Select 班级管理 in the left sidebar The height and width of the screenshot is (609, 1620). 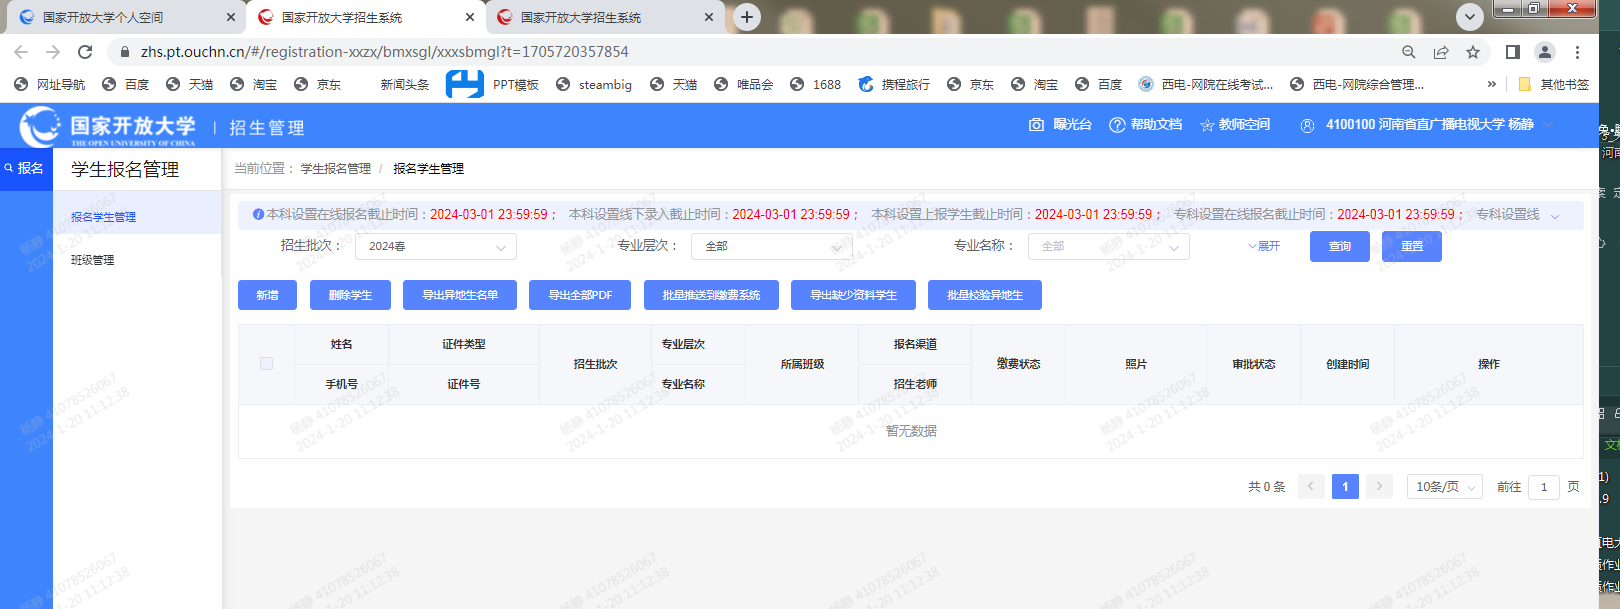(93, 260)
